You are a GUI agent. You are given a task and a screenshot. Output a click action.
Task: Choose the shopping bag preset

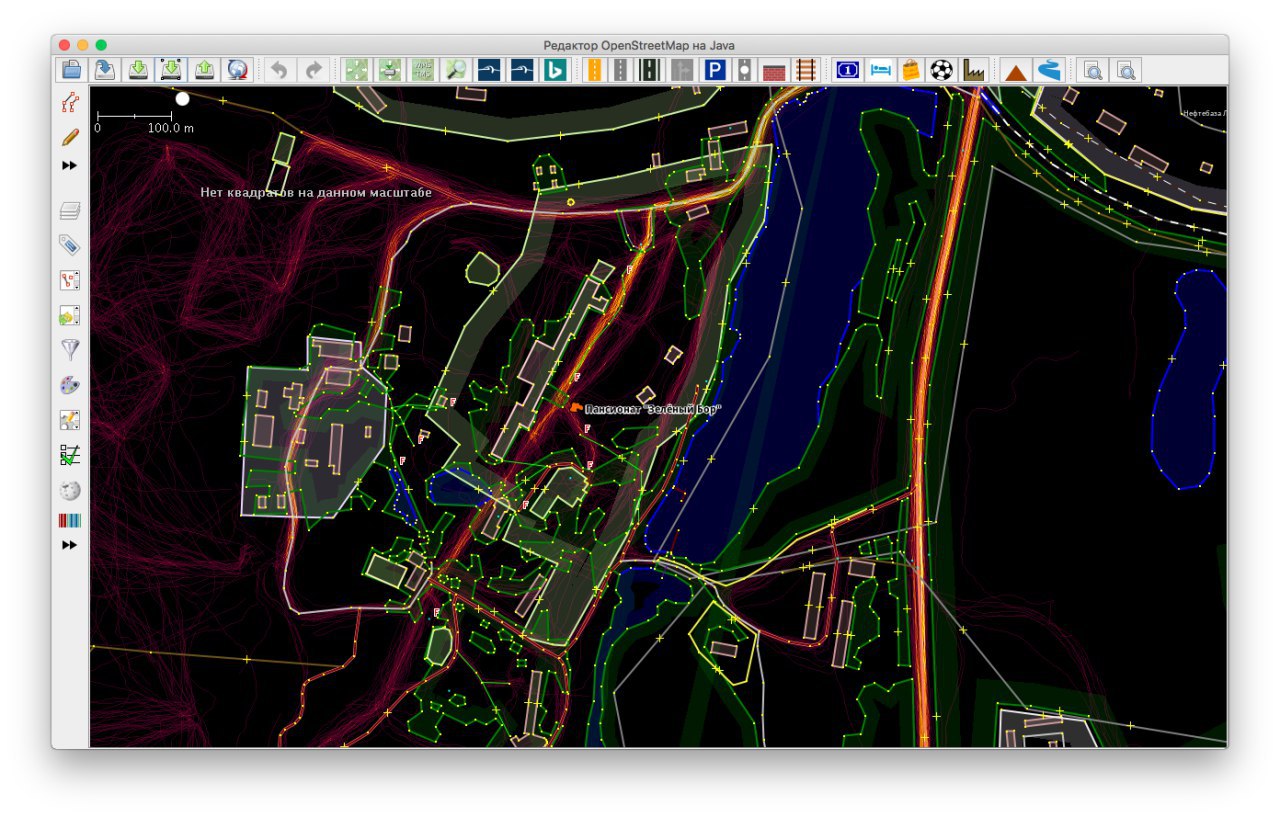click(911, 69)
